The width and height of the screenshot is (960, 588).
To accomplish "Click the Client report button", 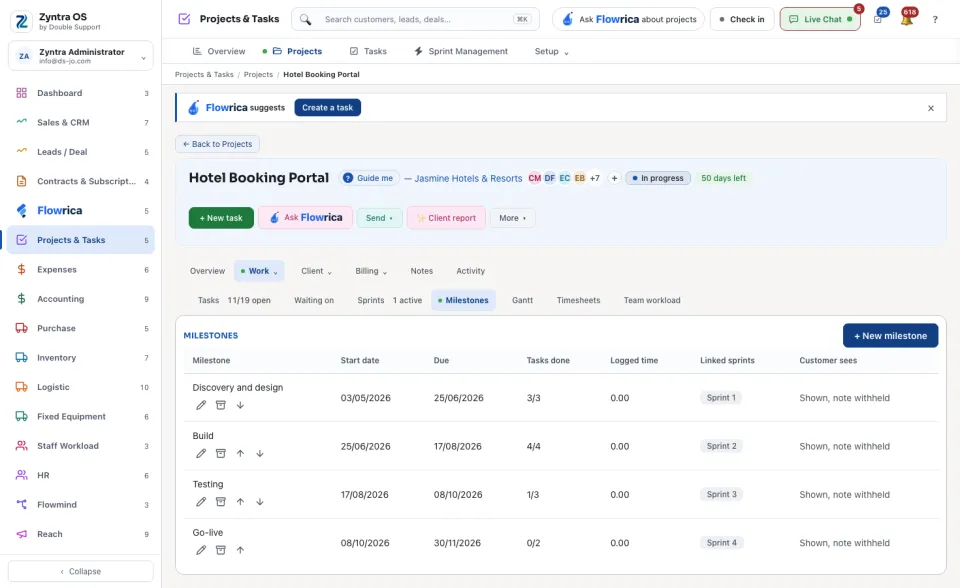I will [x=446, y=218].
